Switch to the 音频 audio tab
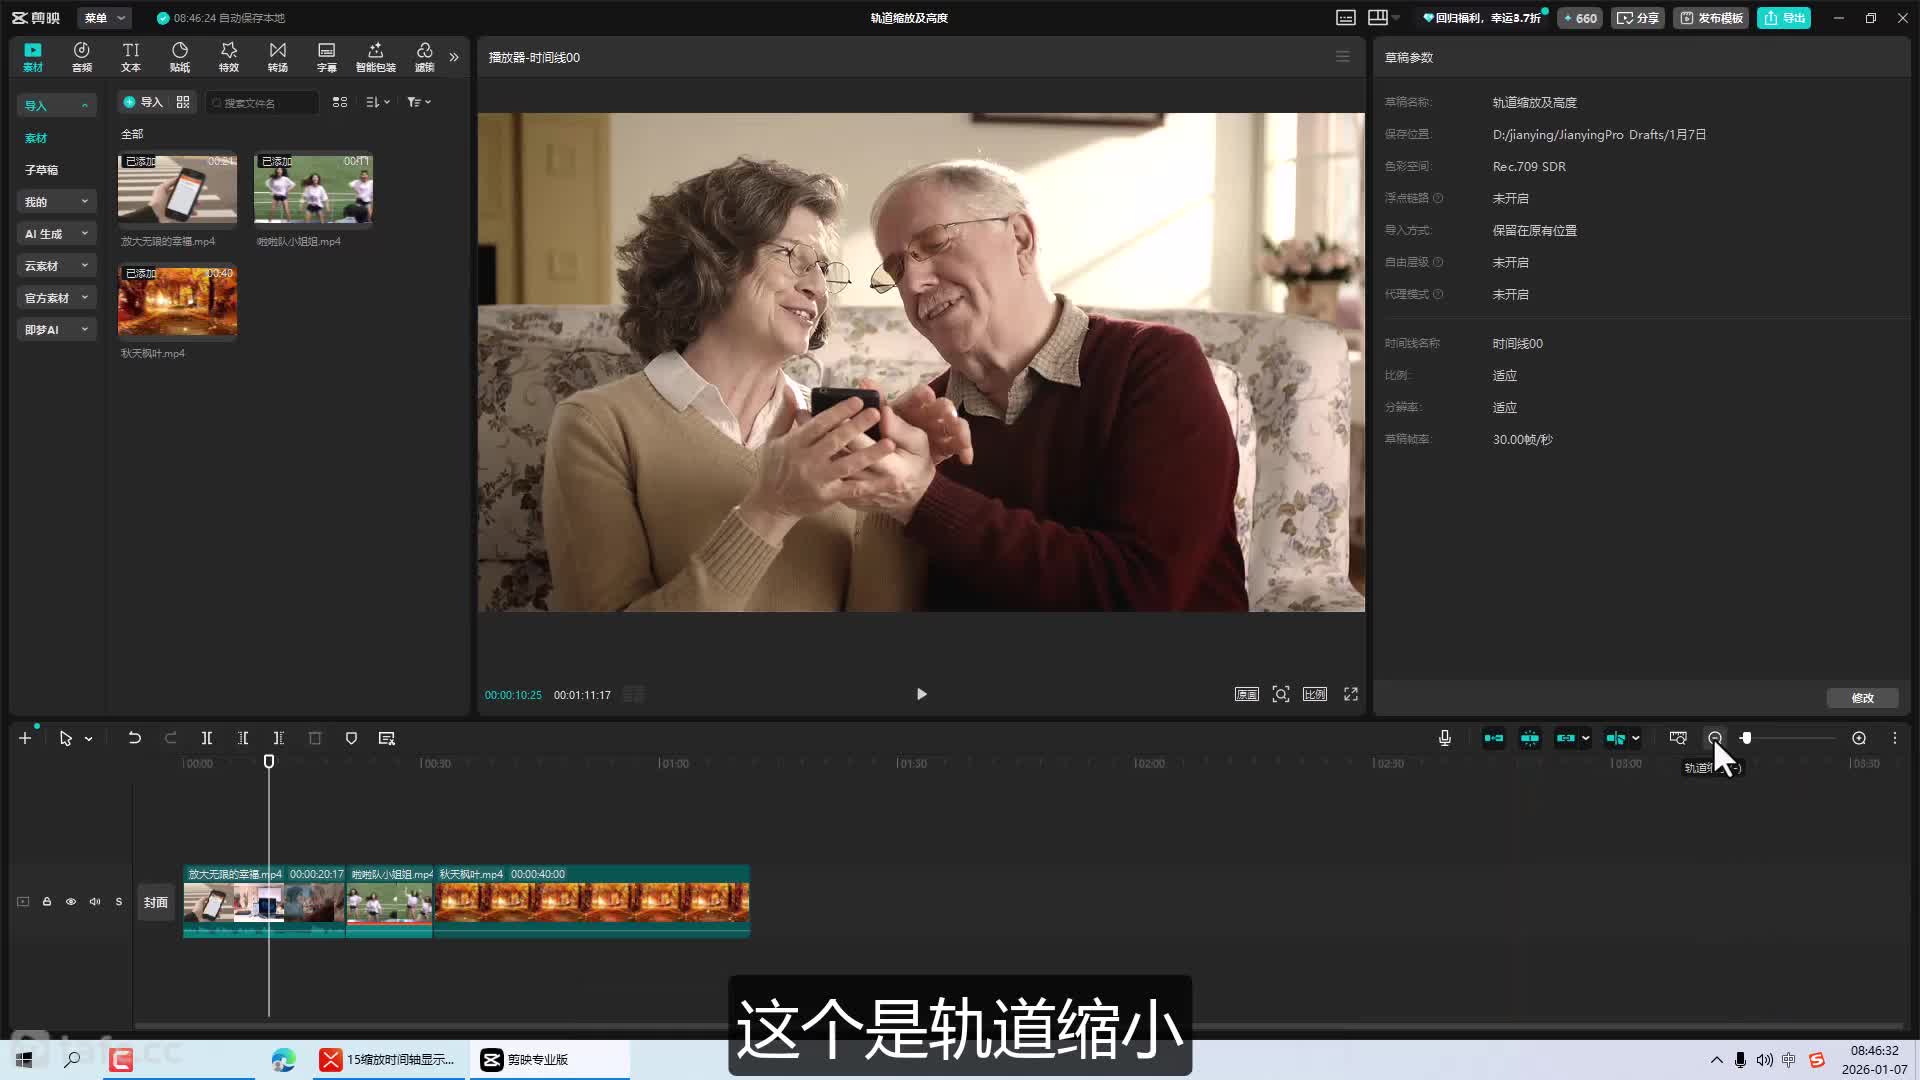The height and width of the screenshot is (1080, 1920). click(82, 57)
